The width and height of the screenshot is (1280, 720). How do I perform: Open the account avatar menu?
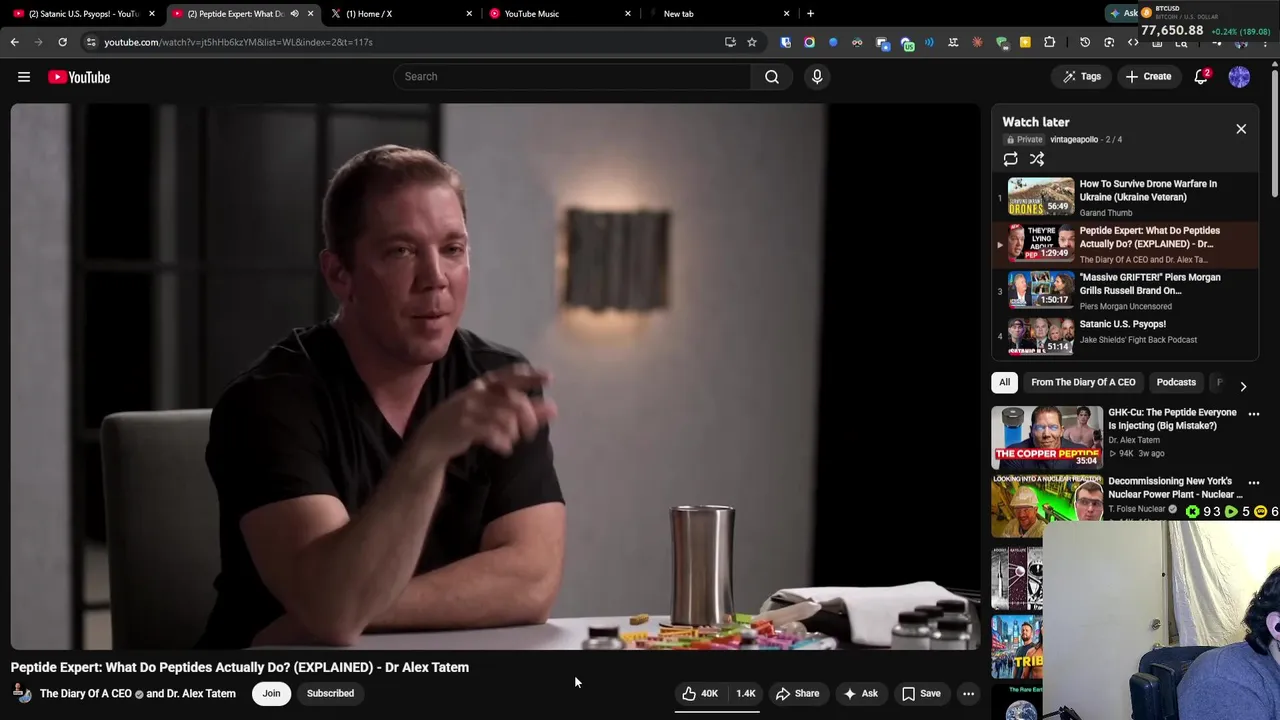[1239, 77]
